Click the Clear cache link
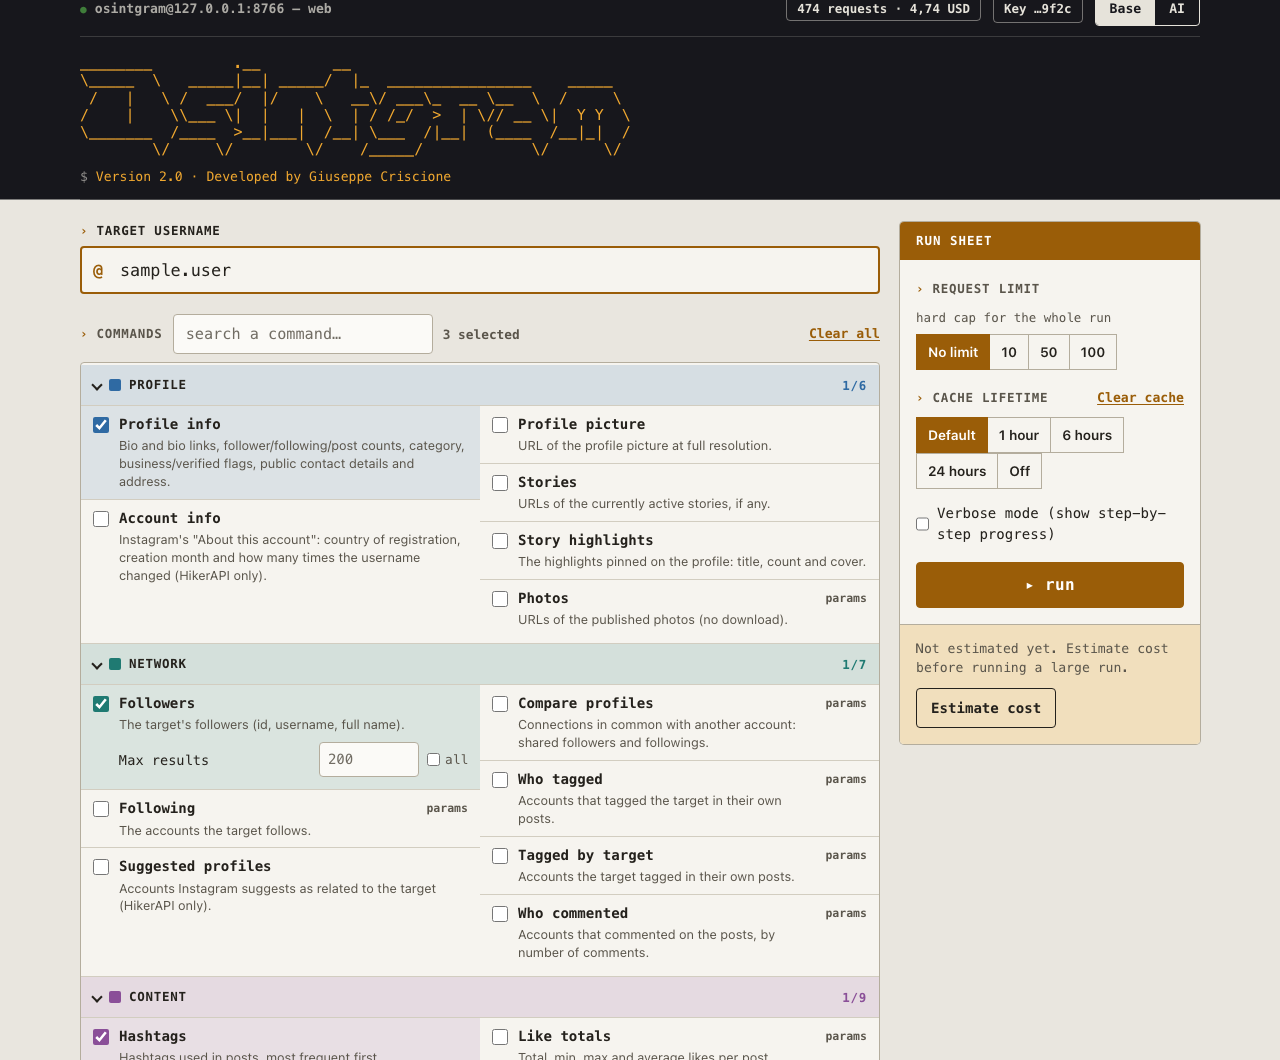This screenshot has width=1280, height=1060. [1140, 398]
